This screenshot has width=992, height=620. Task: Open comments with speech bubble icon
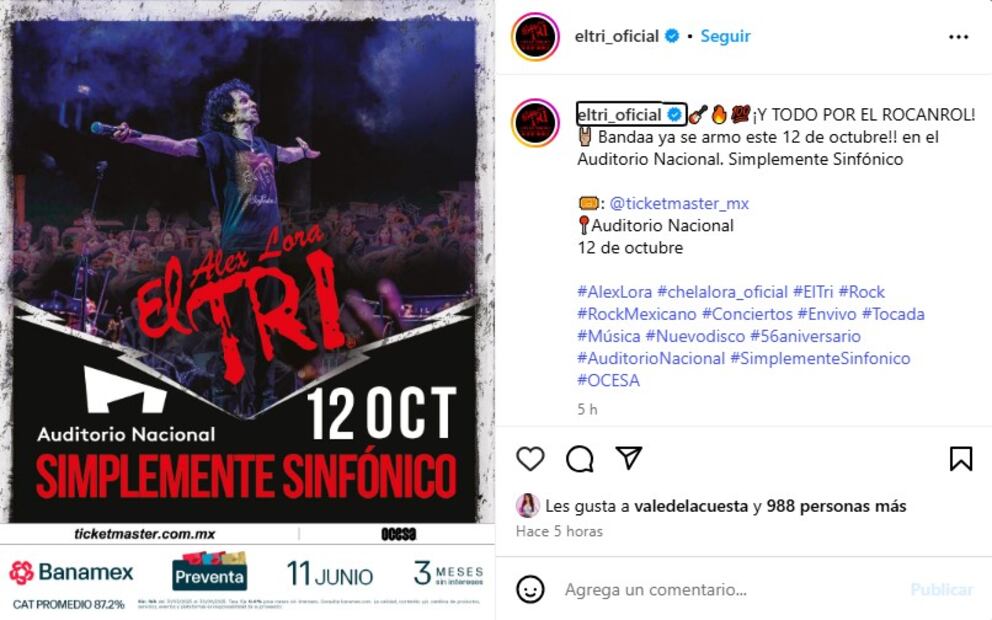[580, 459]
